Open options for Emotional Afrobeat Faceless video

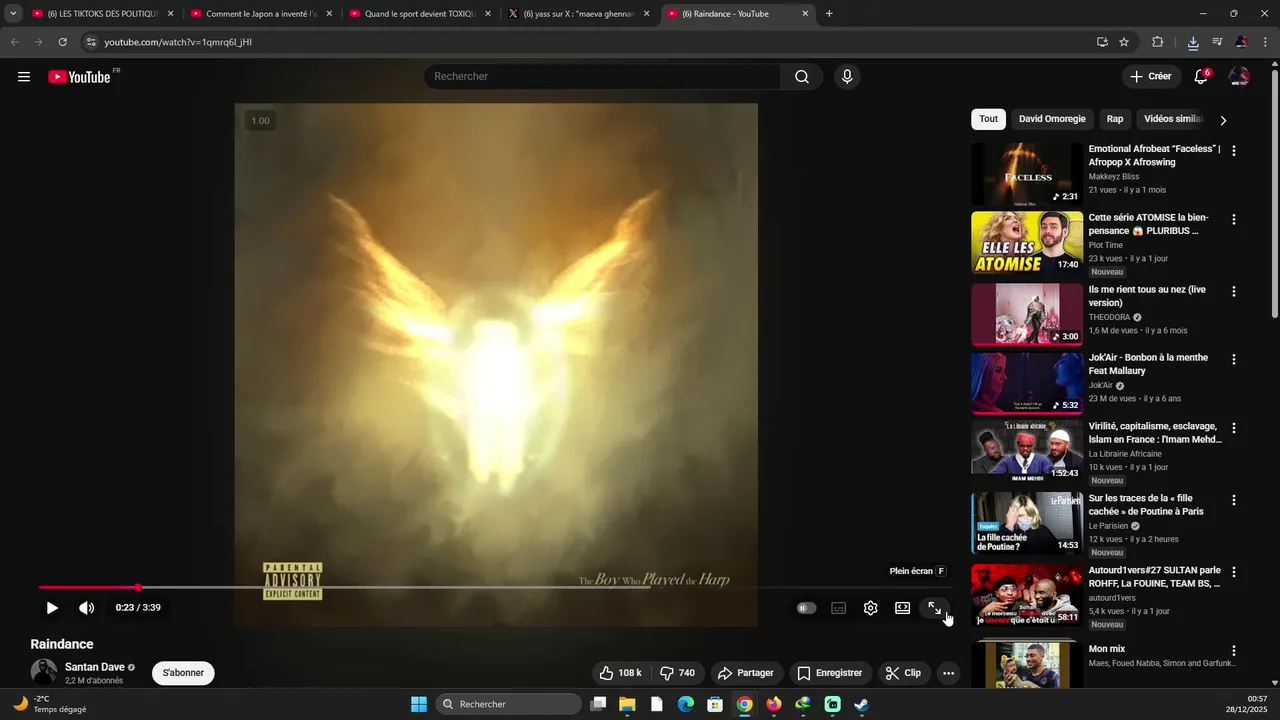tap(1234, 151)
